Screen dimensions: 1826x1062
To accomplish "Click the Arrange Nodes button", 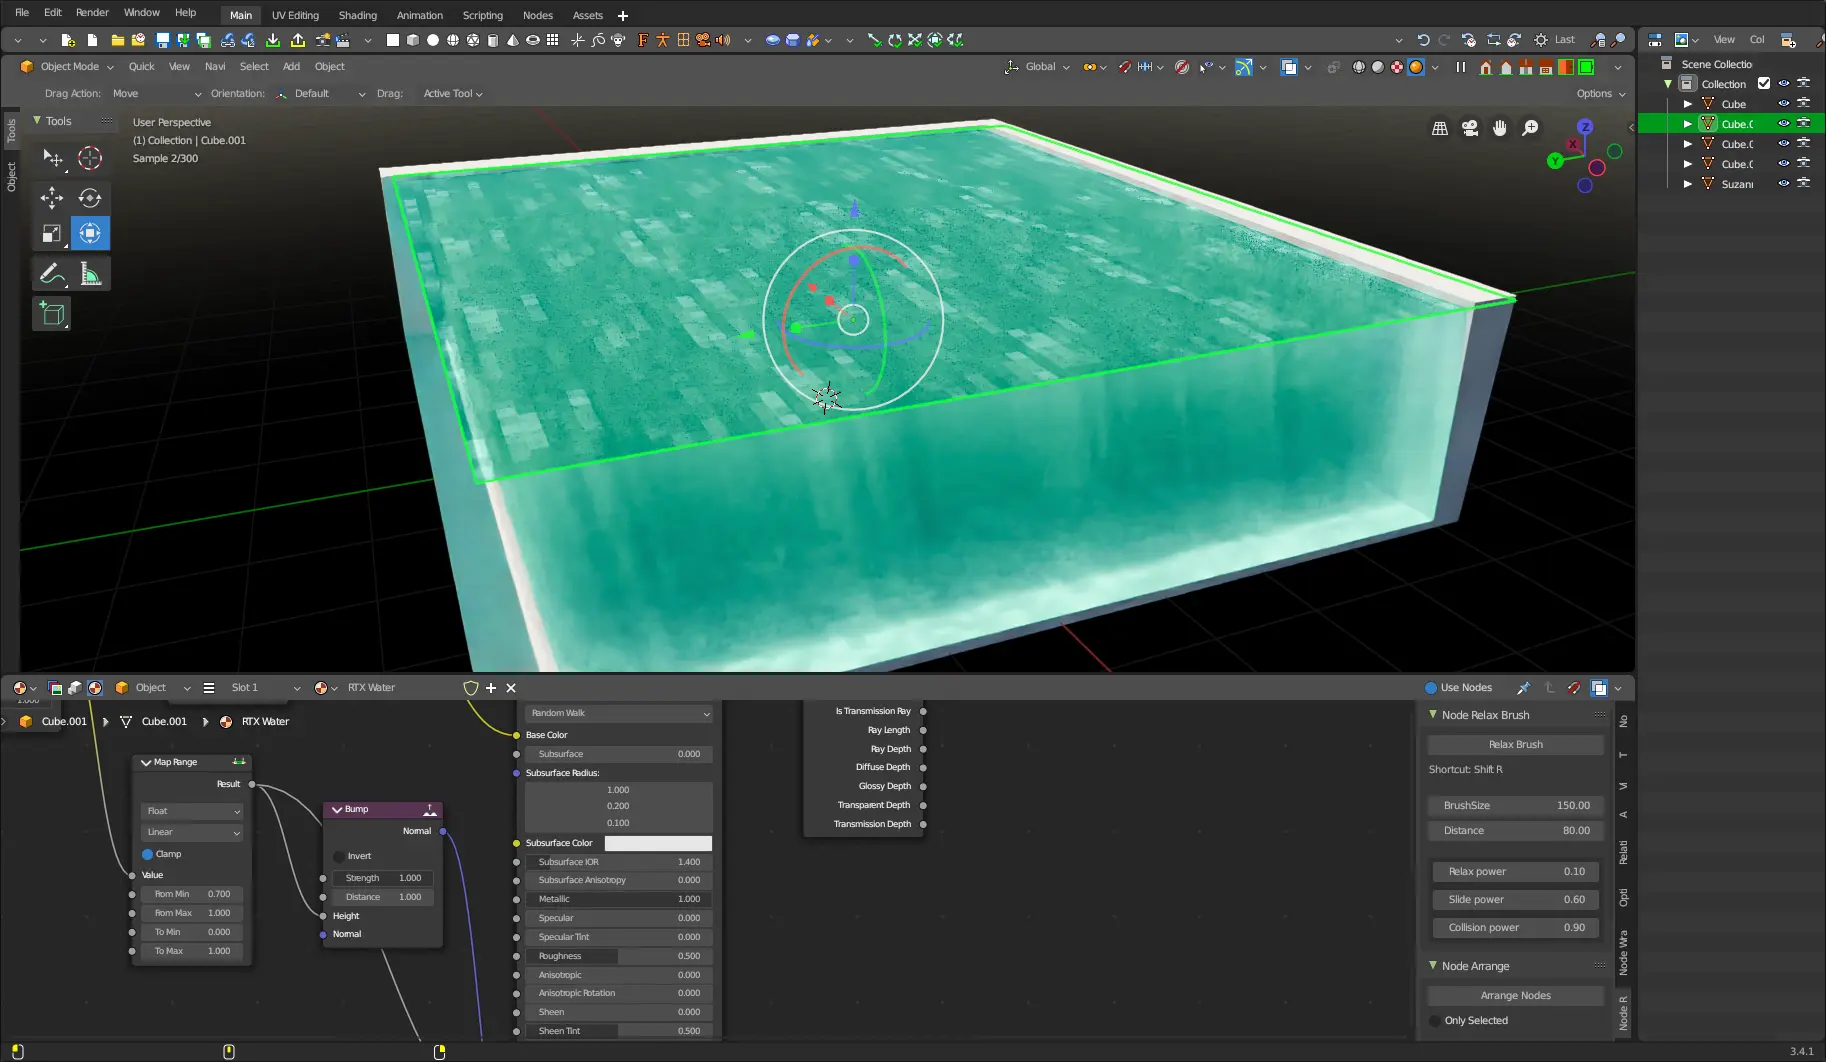I will [x=1514, y=995].
